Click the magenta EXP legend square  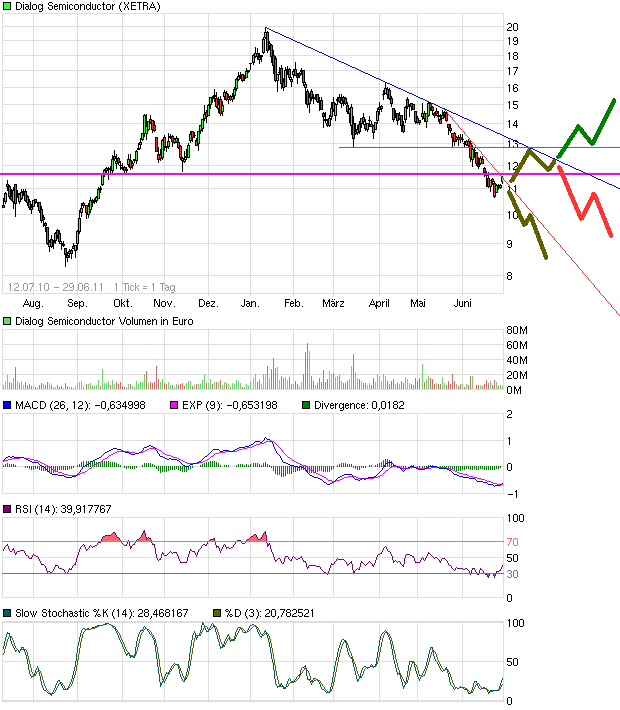coord(173,405)
